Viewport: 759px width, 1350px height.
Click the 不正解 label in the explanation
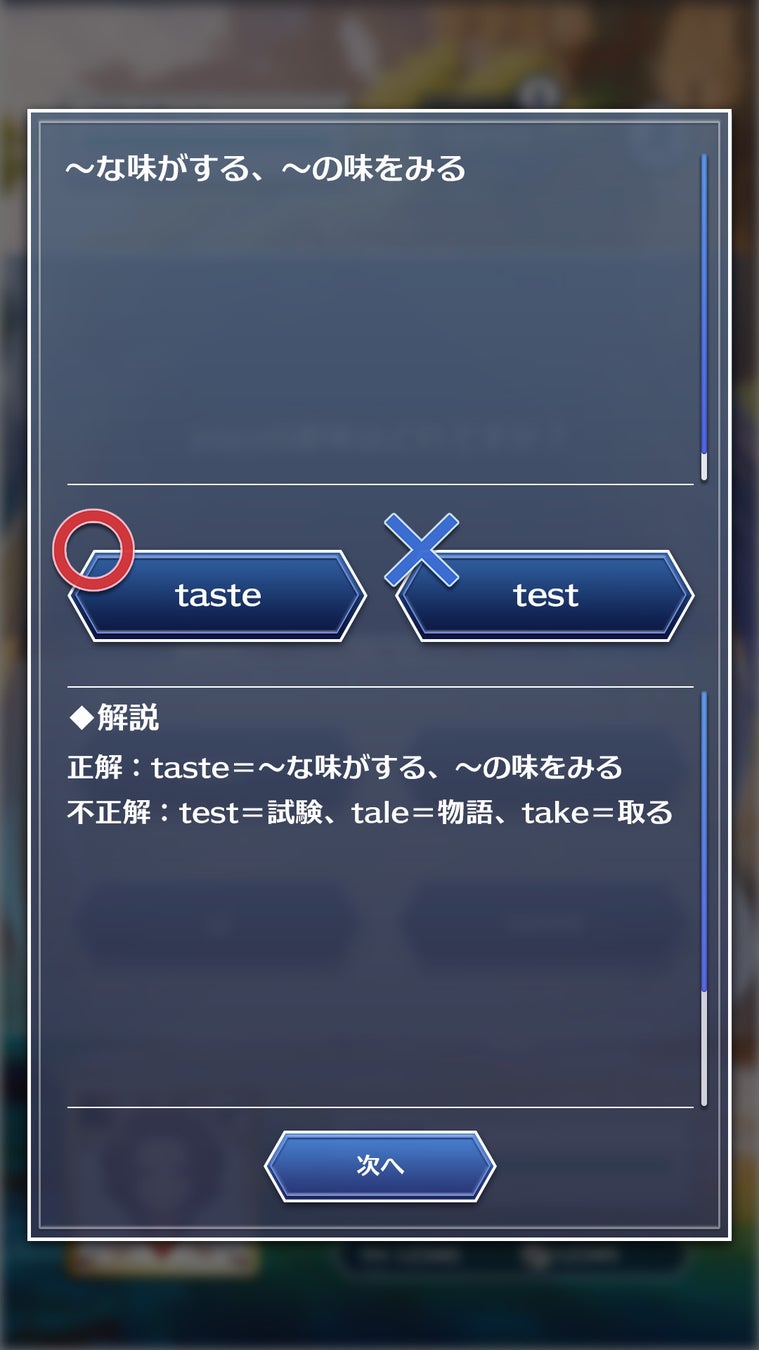(111, 813)
